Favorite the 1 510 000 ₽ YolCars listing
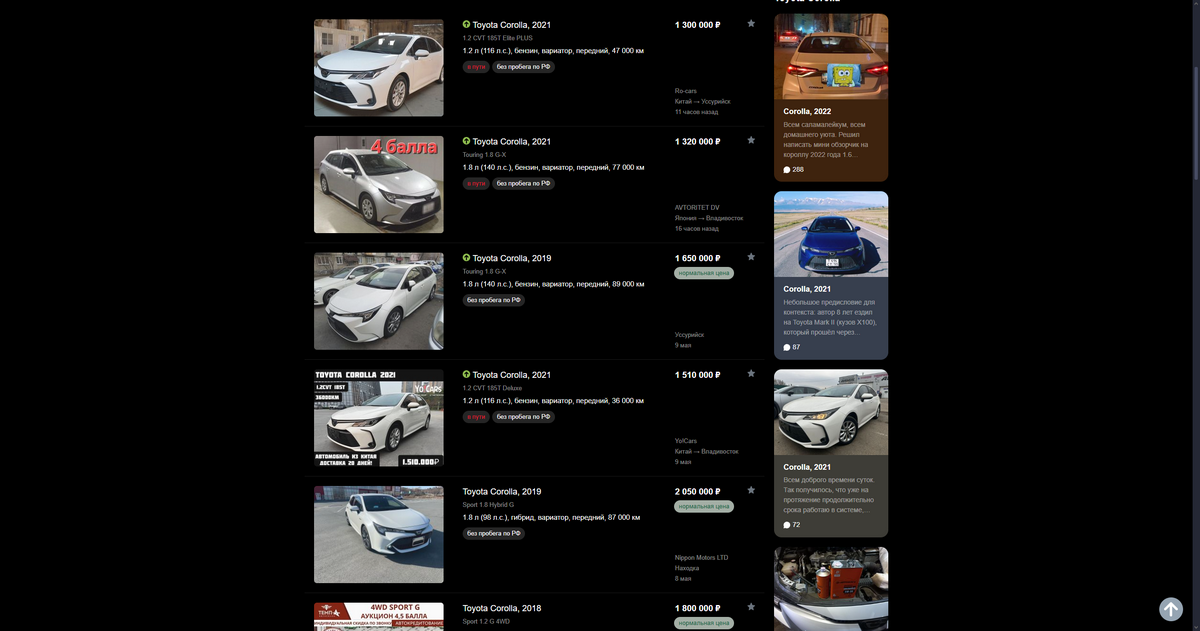Screen dimensions: 1200x631 [x=751, y=374]
